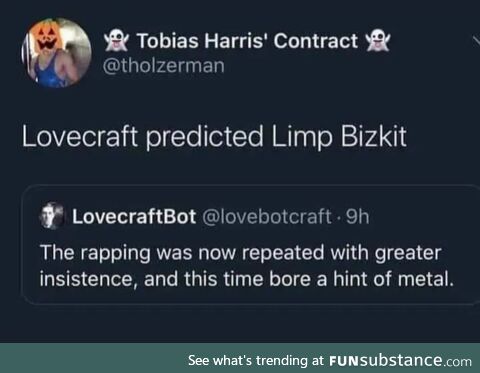
Task: Click the words 'Limp Bizkit'
Action: pyautogui.click(x=339, y=136)
